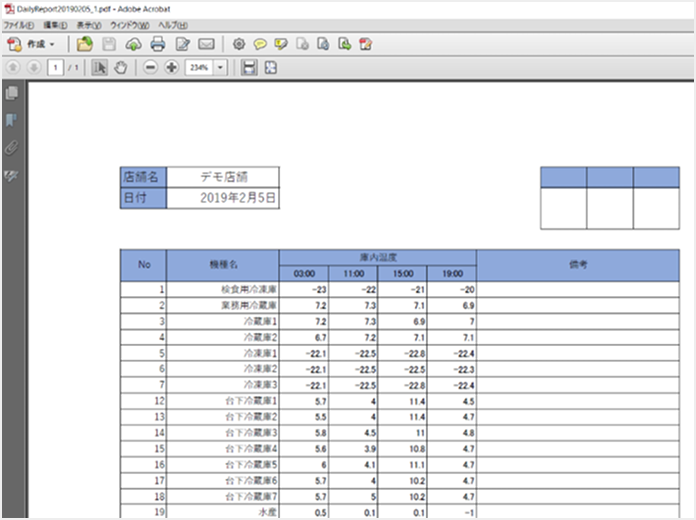The image size is (696, 520).
Task: Open a file with the folder icon
Action: [84, 44]
